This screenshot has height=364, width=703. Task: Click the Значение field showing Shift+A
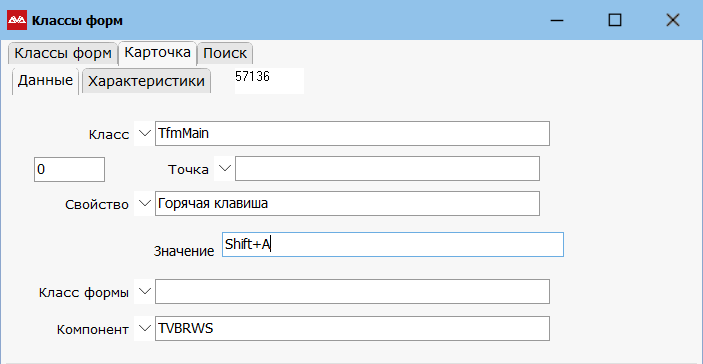(x=393, y=244)
